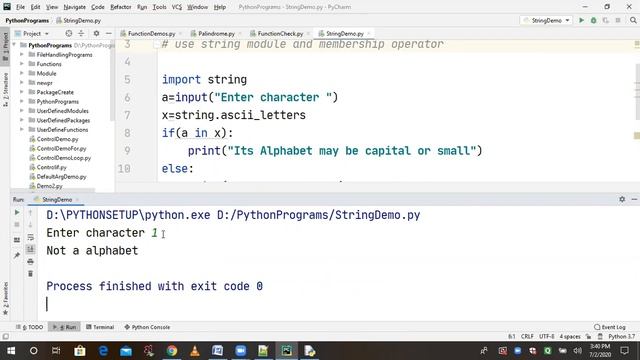Click the down-arrow stack trace icon
Viewport: 640px width, 360px height.
click(x=30, y=225)
